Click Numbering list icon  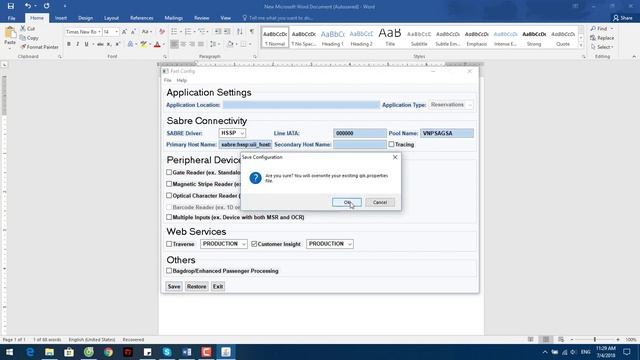188,32
